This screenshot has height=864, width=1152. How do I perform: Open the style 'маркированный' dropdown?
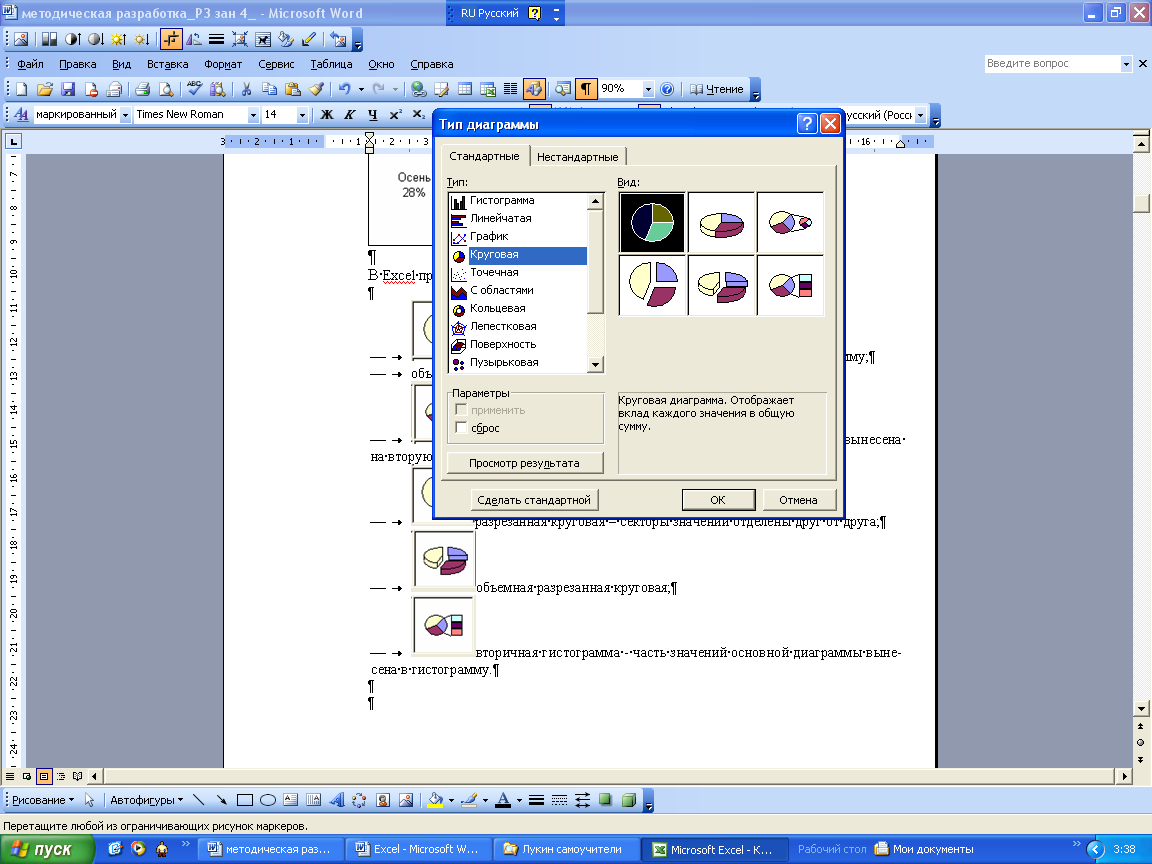coord(125,115)
